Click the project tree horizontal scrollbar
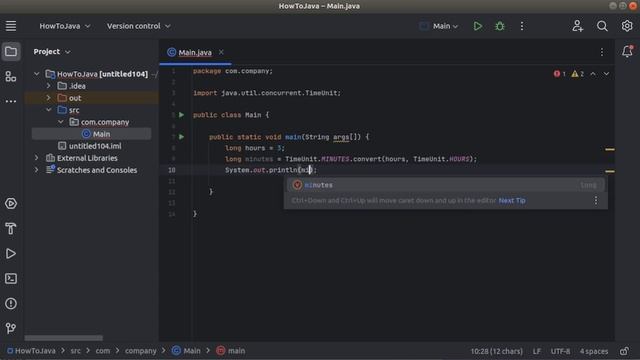 click(x=64, y=338)
